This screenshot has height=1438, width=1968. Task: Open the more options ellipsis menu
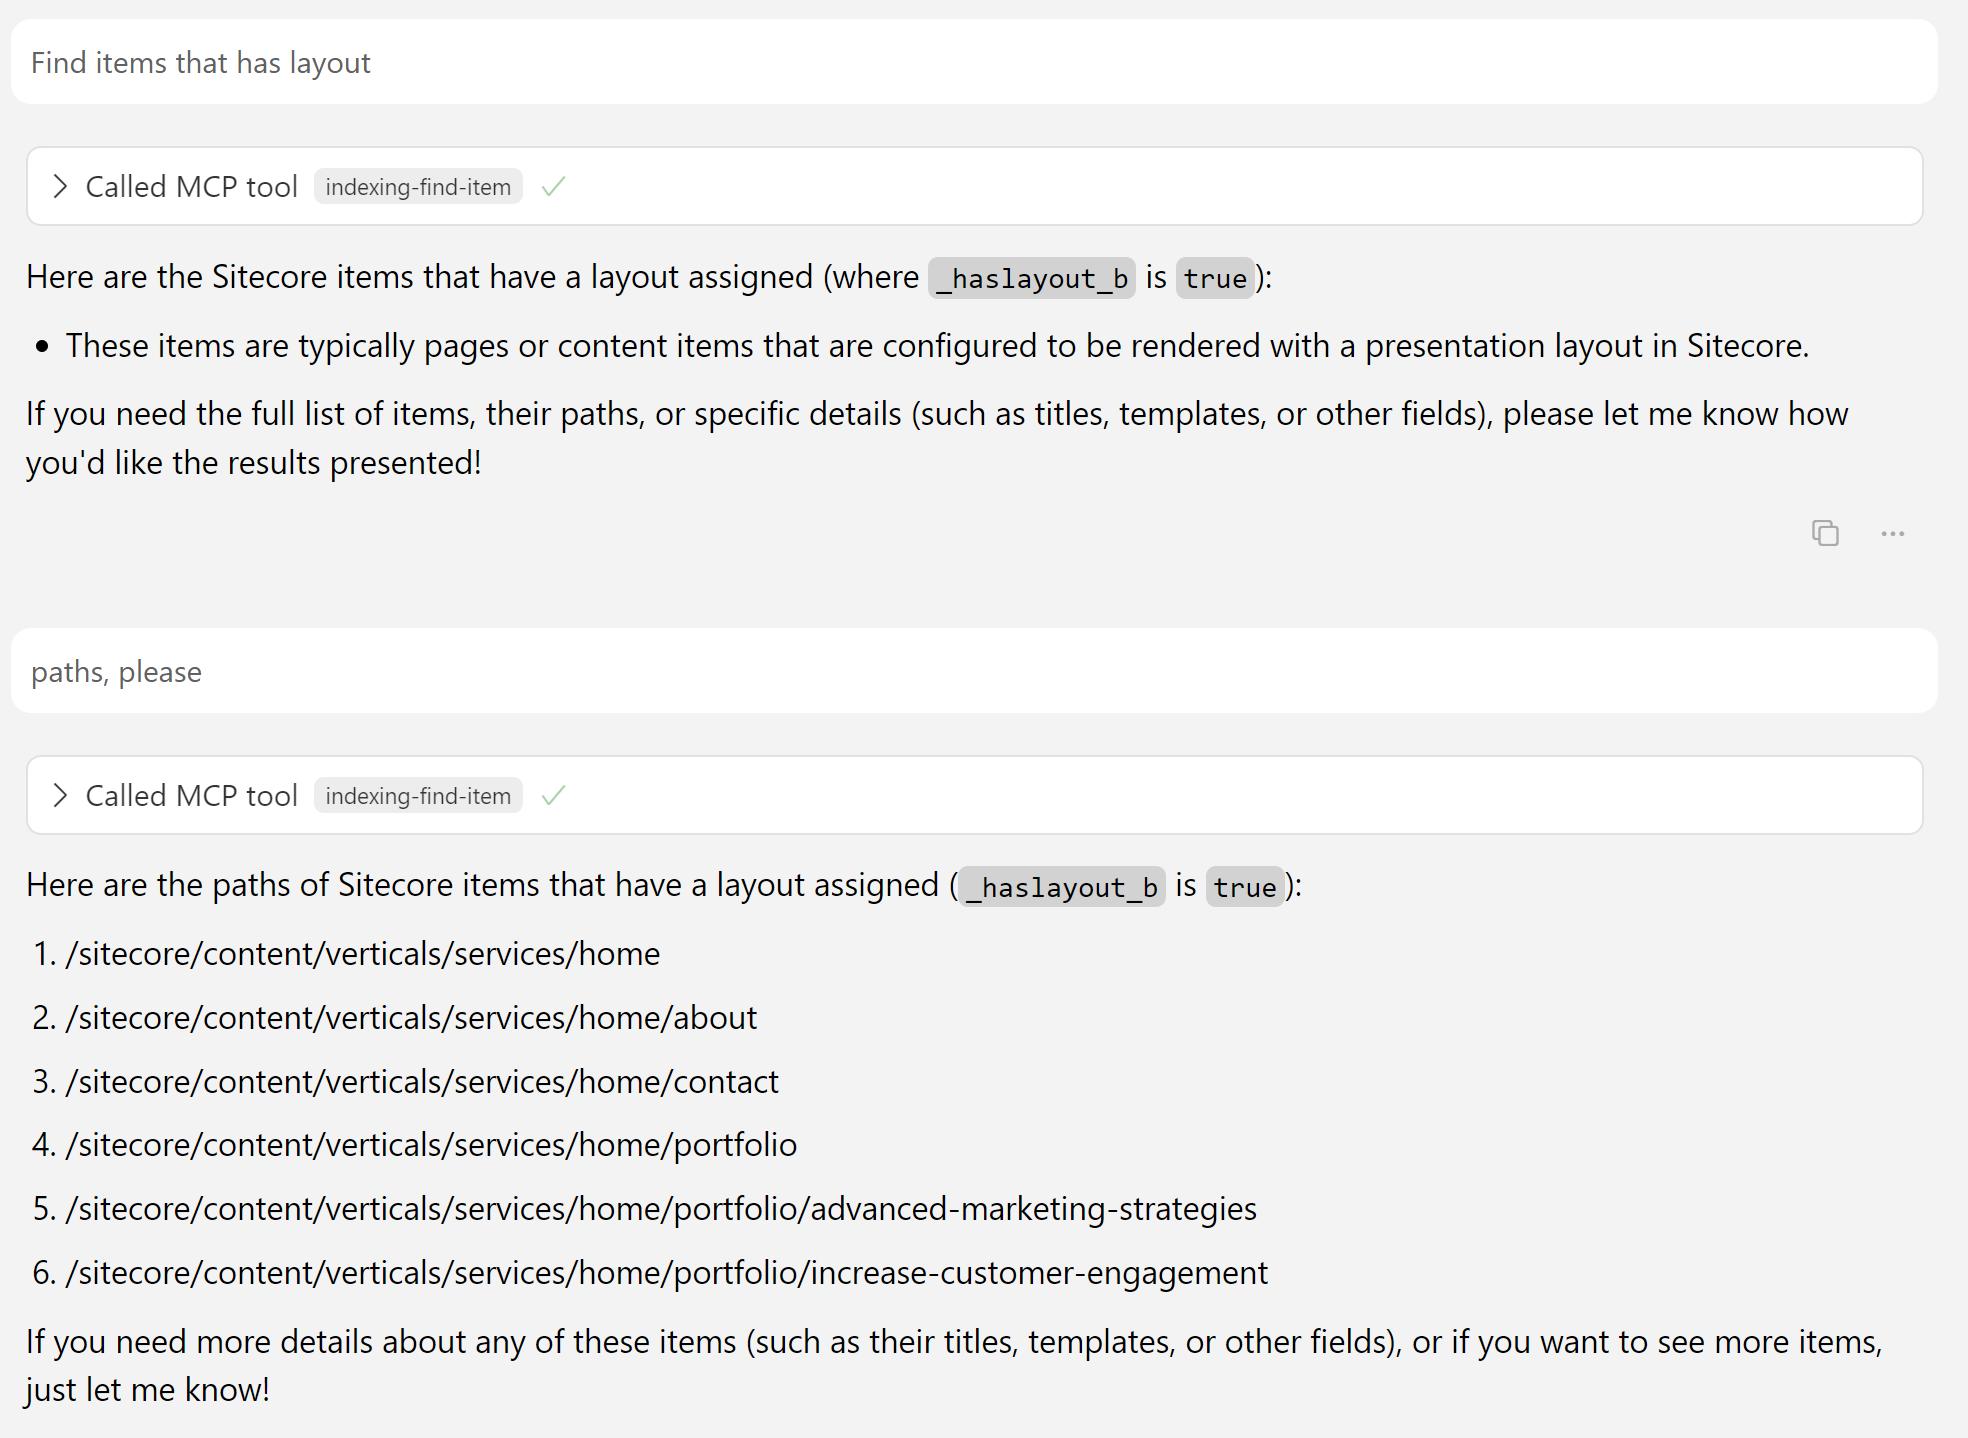(1892, 533)
